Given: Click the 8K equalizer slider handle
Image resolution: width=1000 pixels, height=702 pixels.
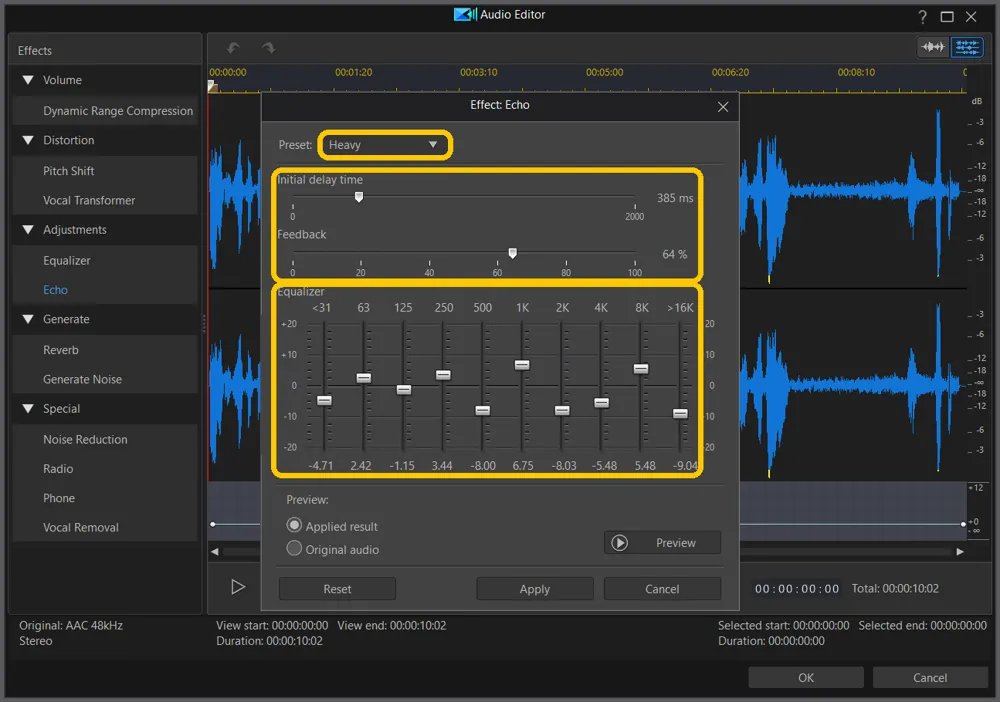Looking at the screenshot, I should 641,369.
